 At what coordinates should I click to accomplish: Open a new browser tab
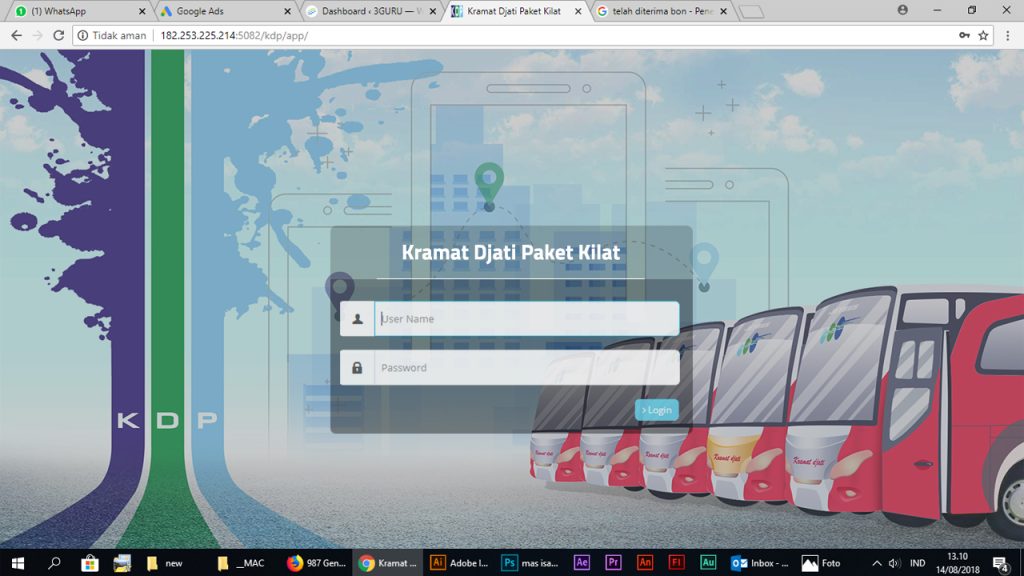751,11
